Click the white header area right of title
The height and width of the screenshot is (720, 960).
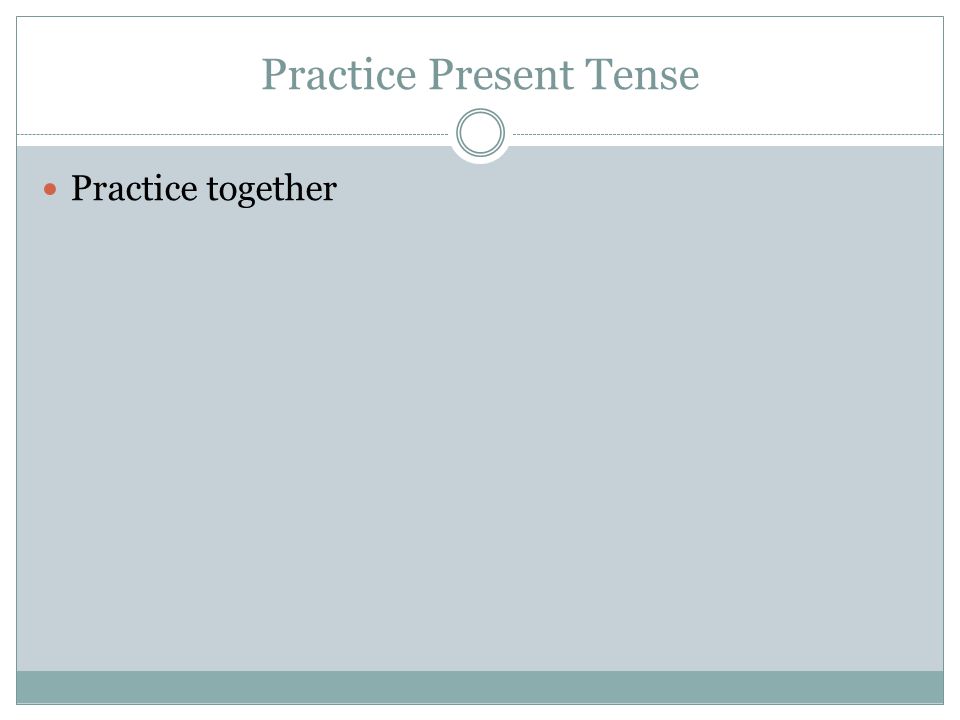coord(822,75)
